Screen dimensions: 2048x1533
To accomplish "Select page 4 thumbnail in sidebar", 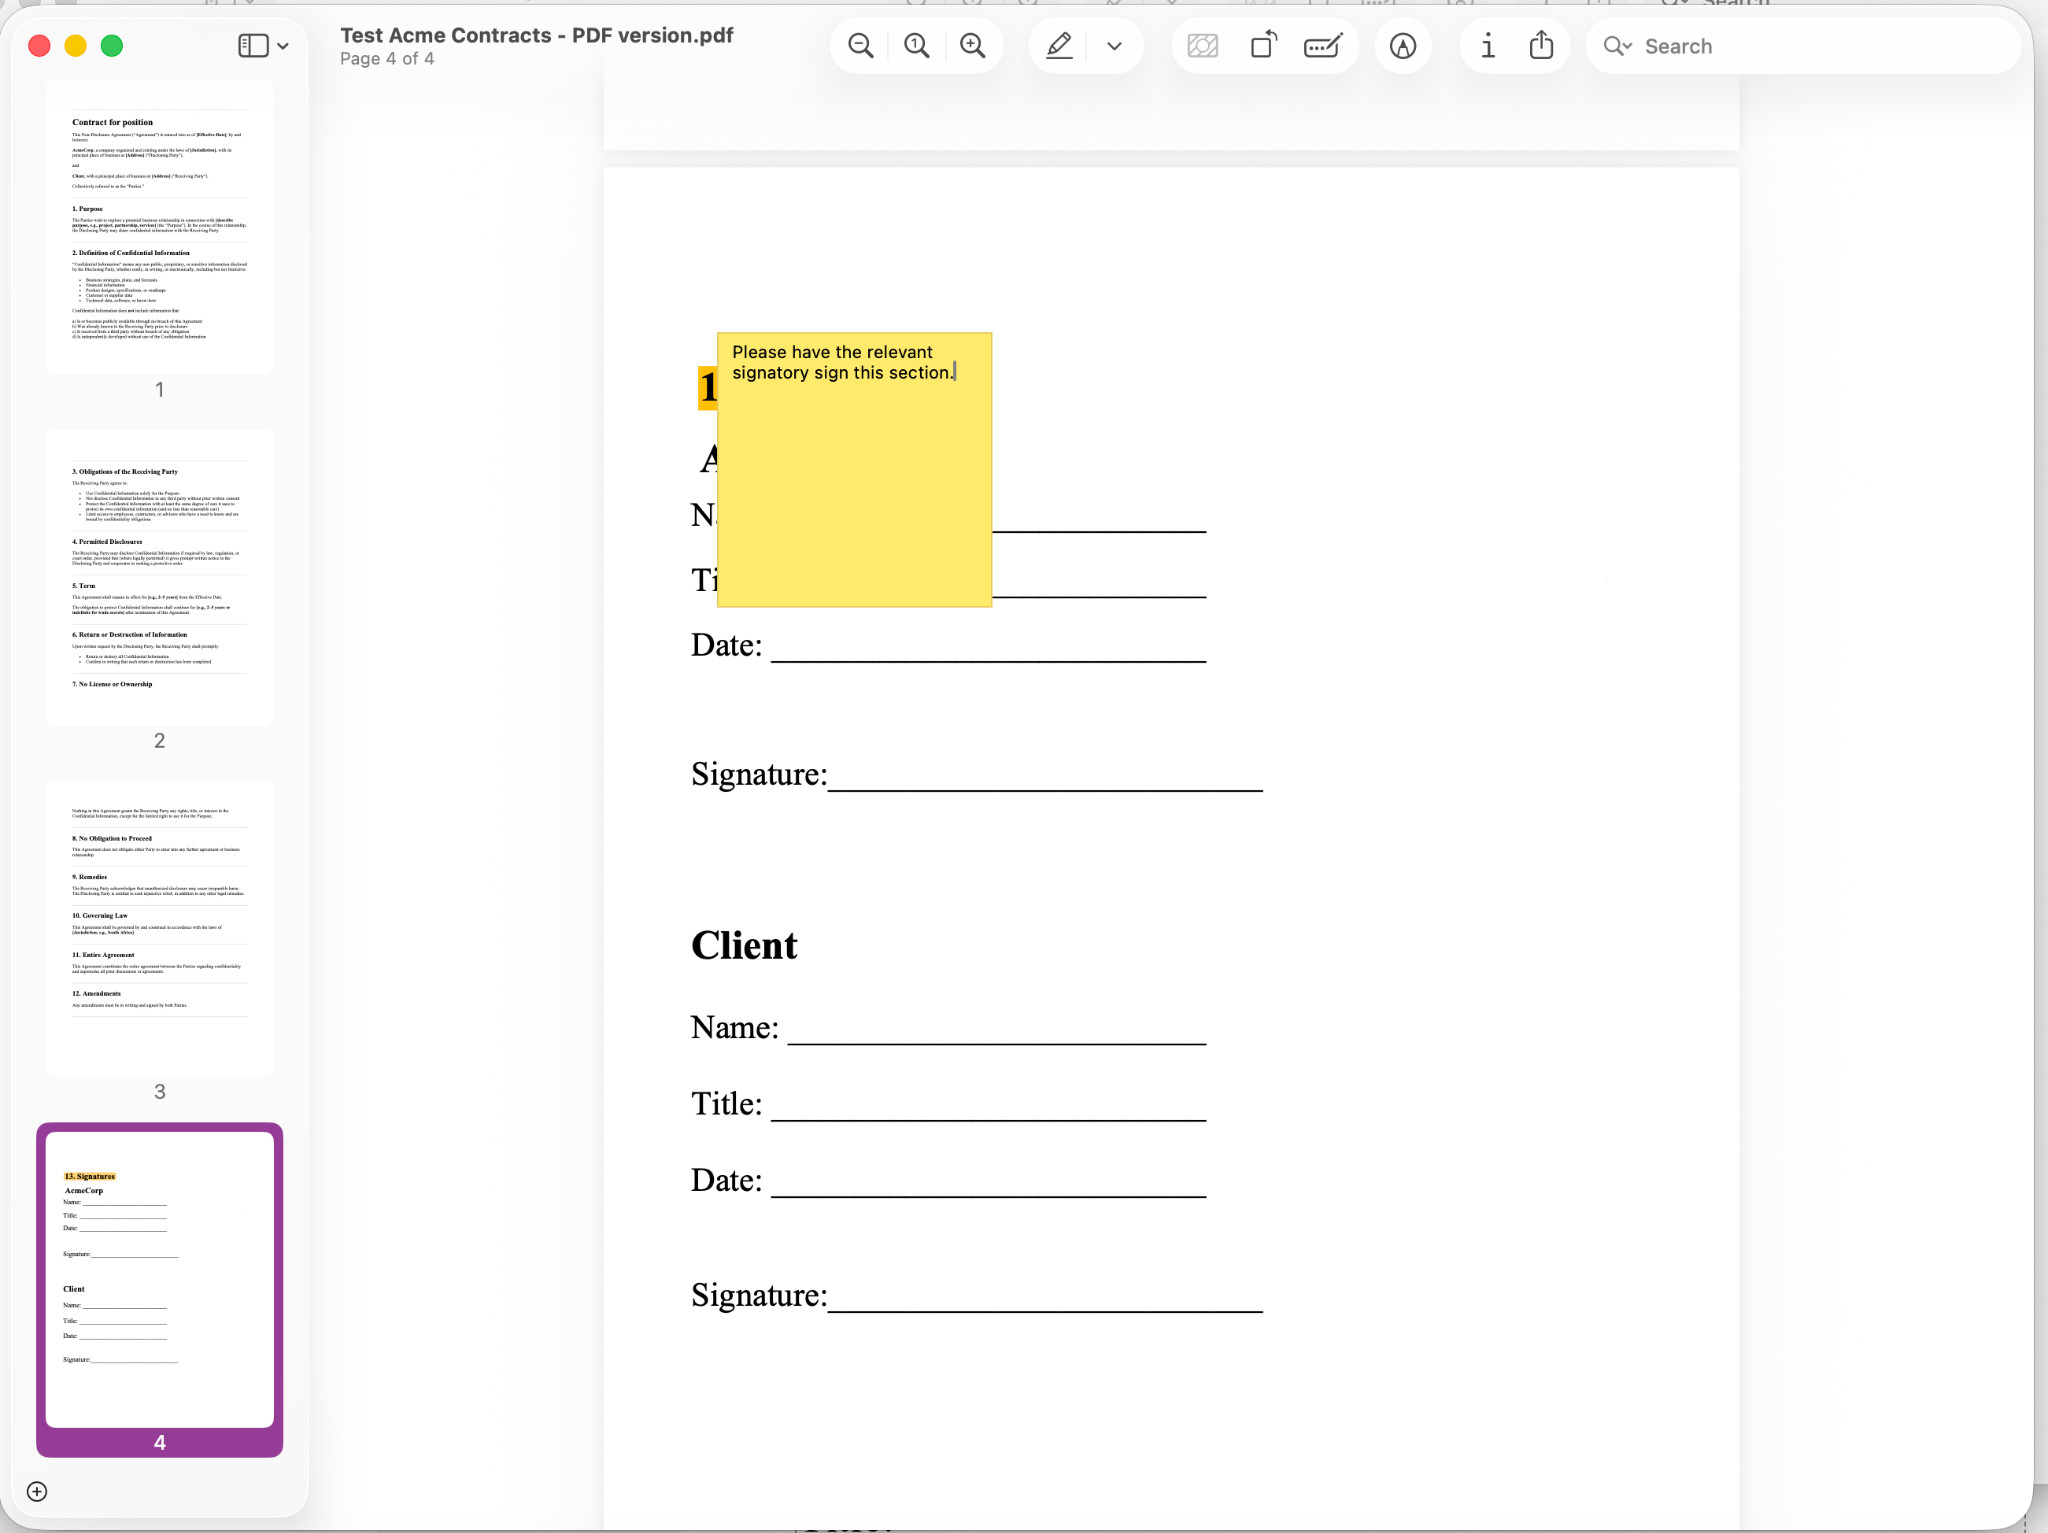I will 160,1279.
